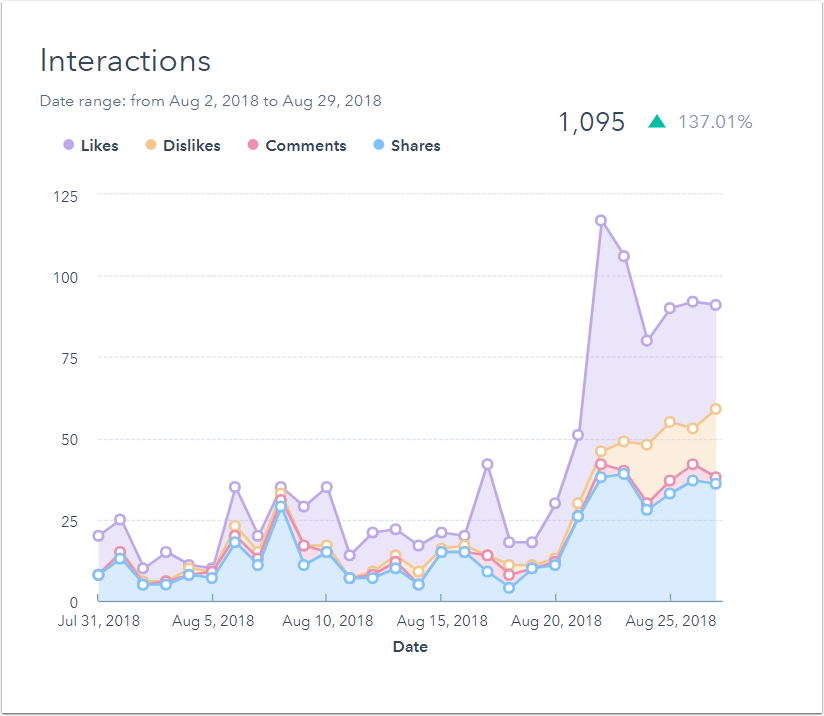Click the 1,095 total interactions figure
This screenshot has height=716, width=824.
[591, 123]
